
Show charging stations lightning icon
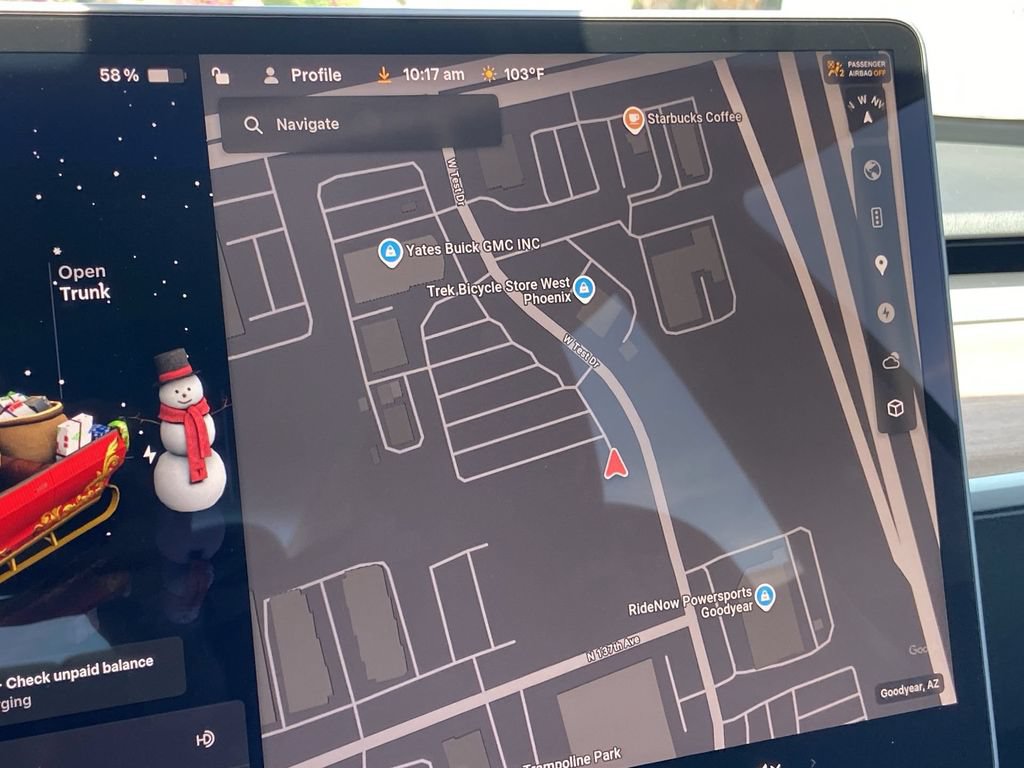pyautogui.click(x=886, y=313)
